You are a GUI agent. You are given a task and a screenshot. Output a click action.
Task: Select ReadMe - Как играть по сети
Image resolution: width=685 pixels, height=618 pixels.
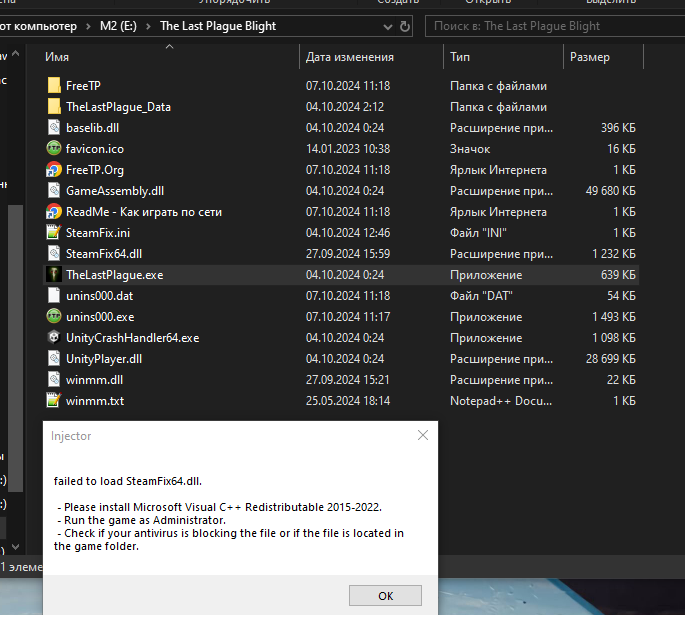[x=144, y=212]
